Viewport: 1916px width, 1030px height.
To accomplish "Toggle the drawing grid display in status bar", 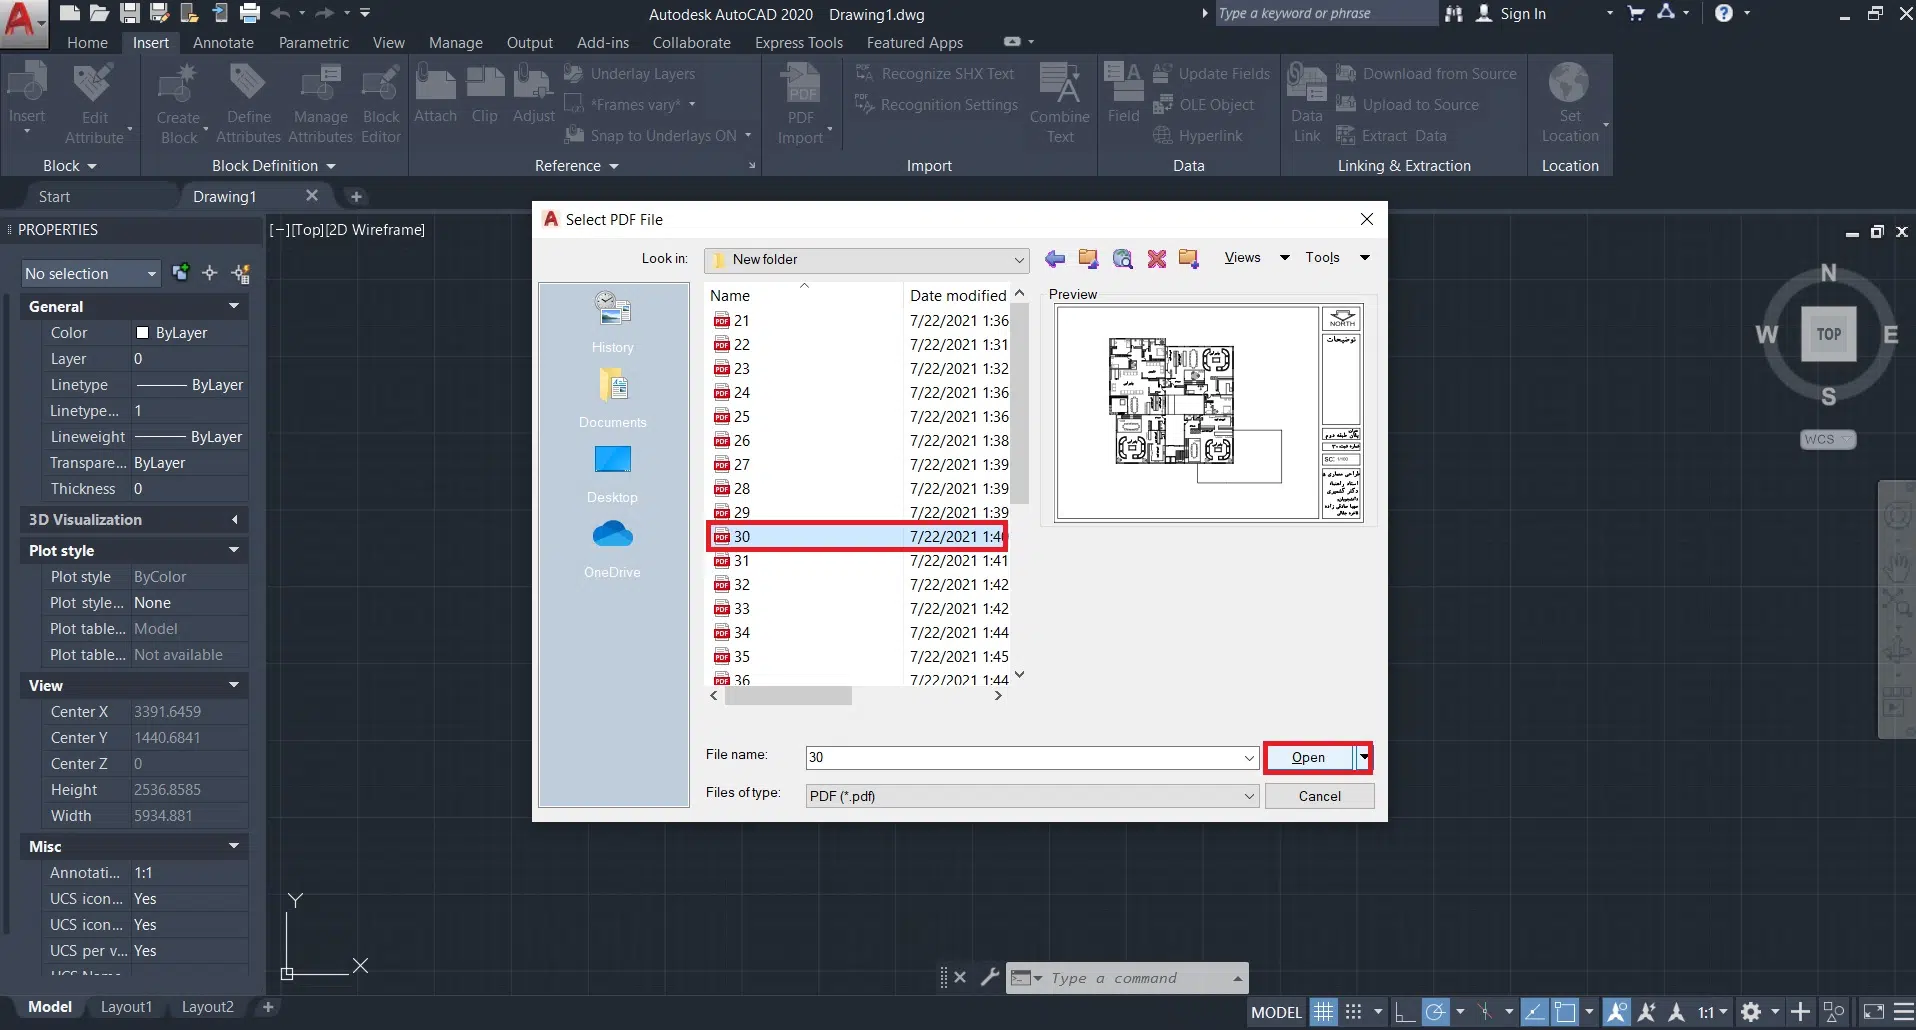I will 1323,1012.
